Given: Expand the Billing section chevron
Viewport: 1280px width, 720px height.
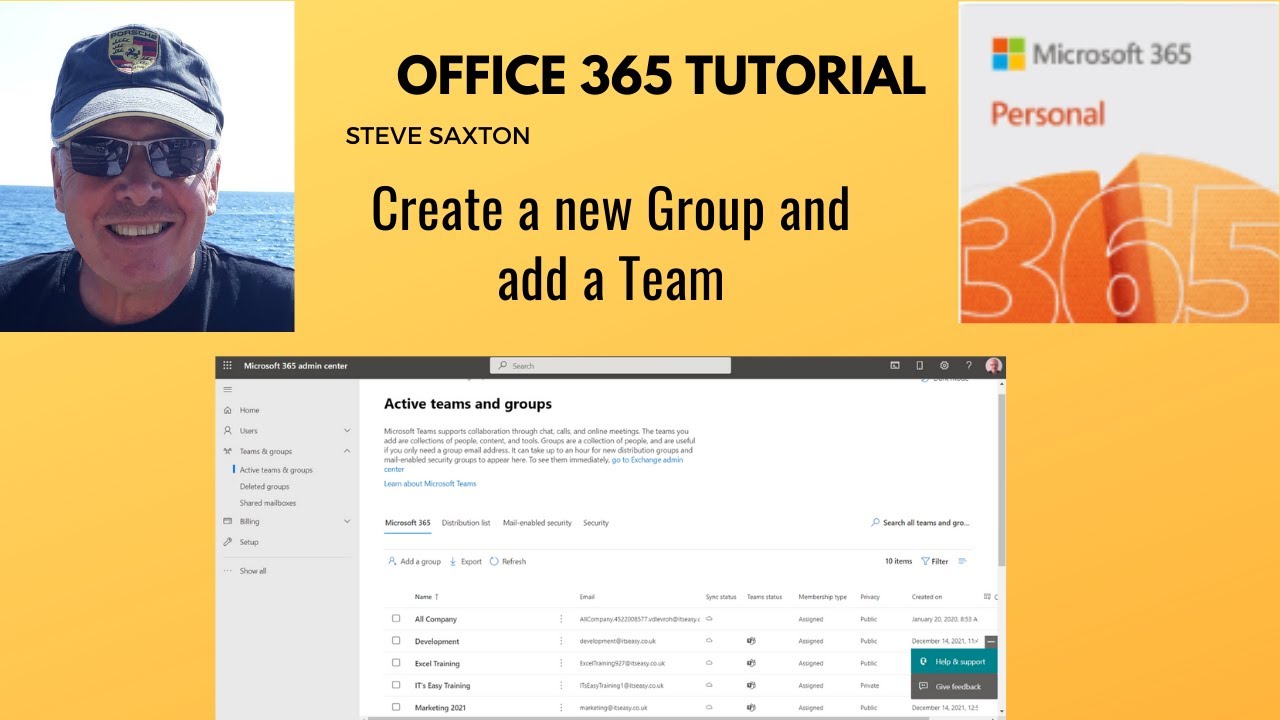Looking at the screenshot, I should pyautogui.click(x=347, y=521).
